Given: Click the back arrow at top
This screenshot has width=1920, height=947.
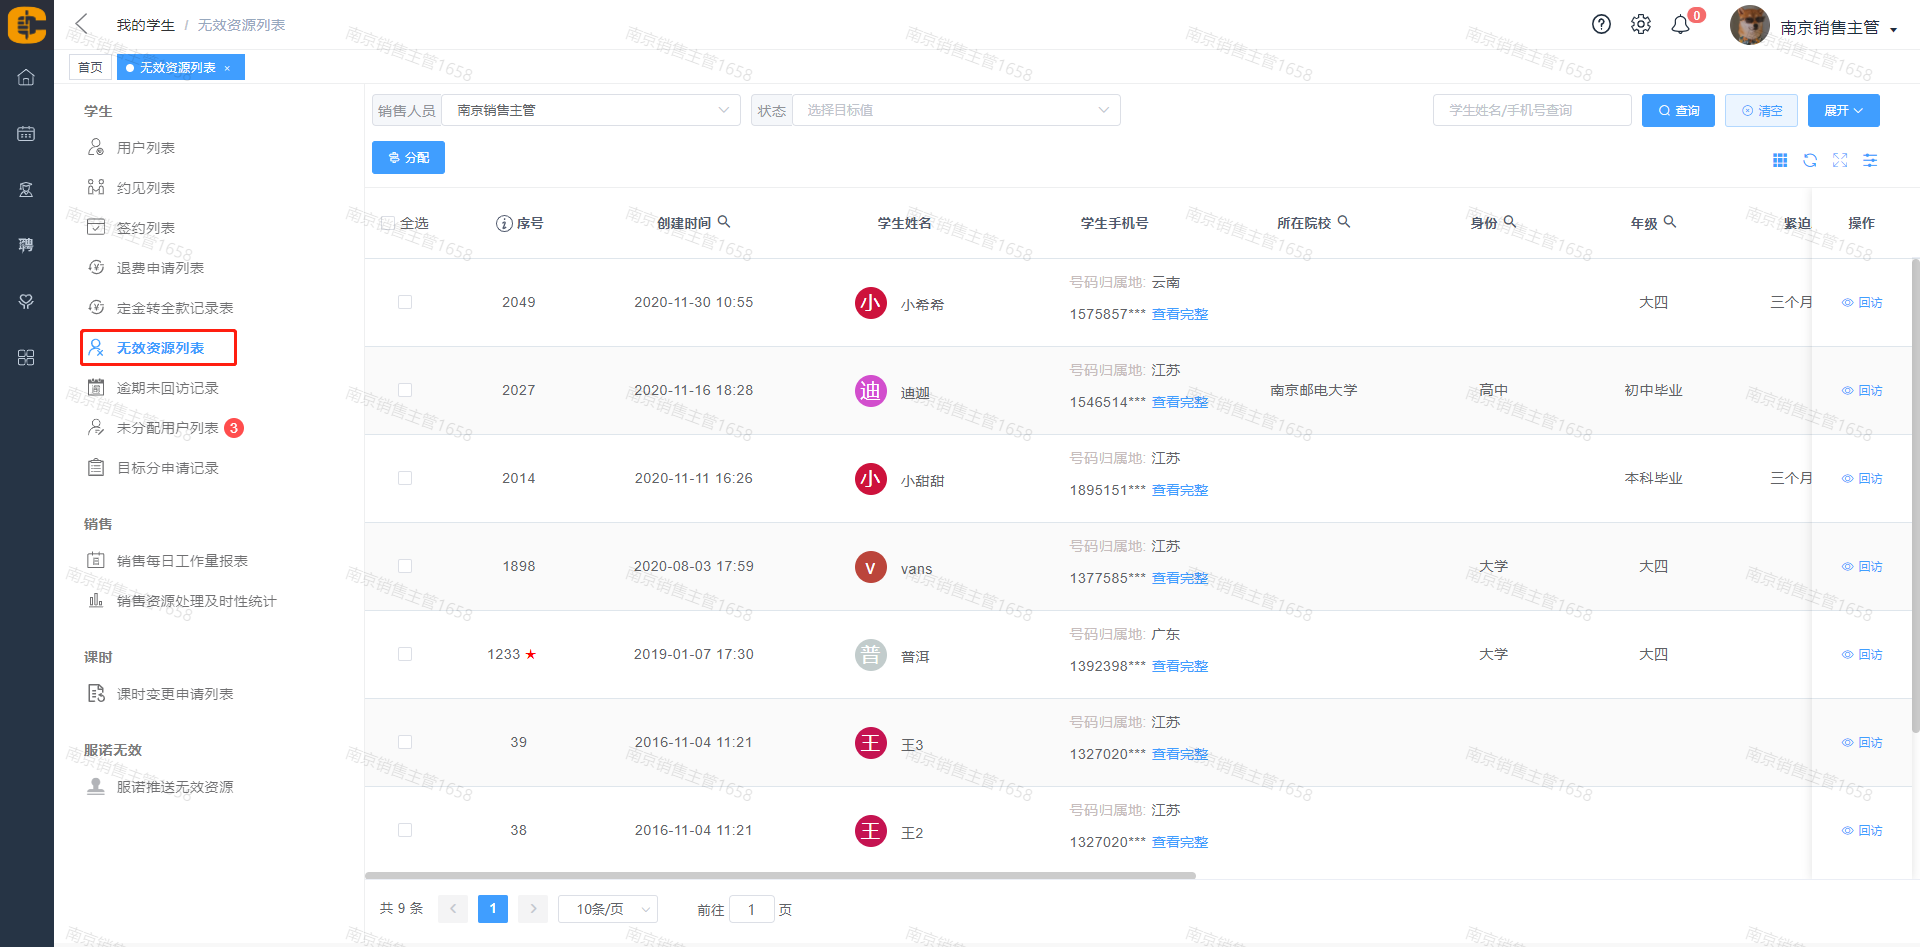Looking at the screenshot, I should [x=82, y=24].
